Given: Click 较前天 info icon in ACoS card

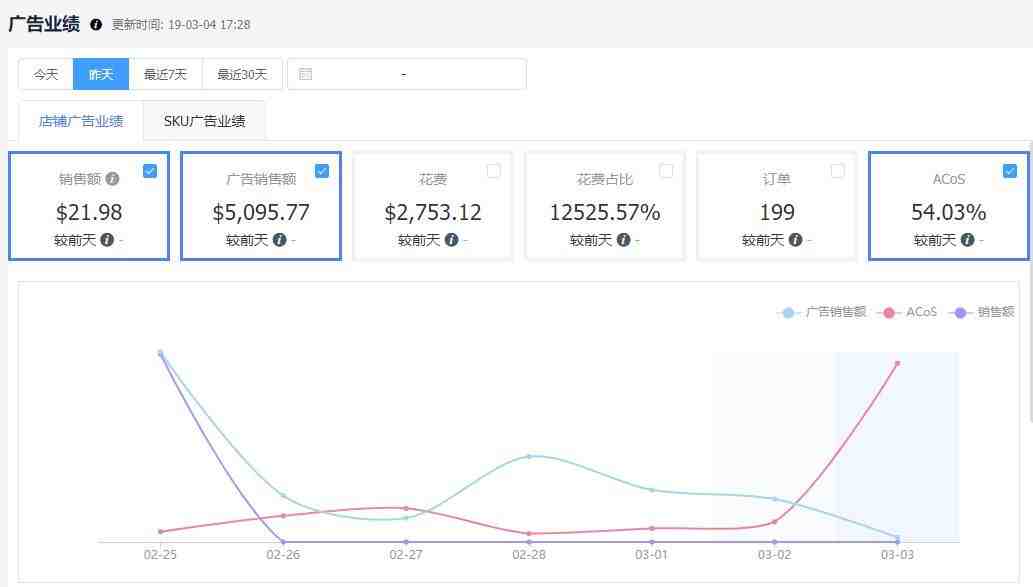Looking at the screenshot, I should click(966, 240).
